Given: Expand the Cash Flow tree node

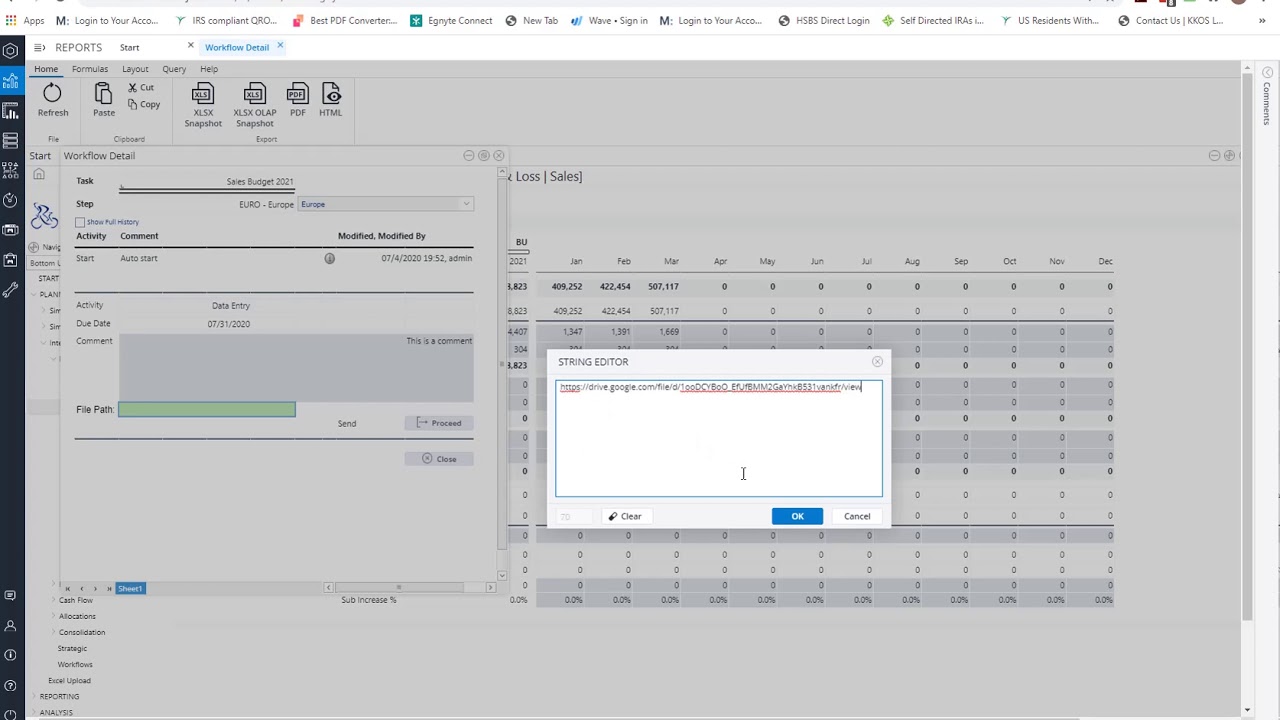Looking at the screenshot, I should pos(54,600).
